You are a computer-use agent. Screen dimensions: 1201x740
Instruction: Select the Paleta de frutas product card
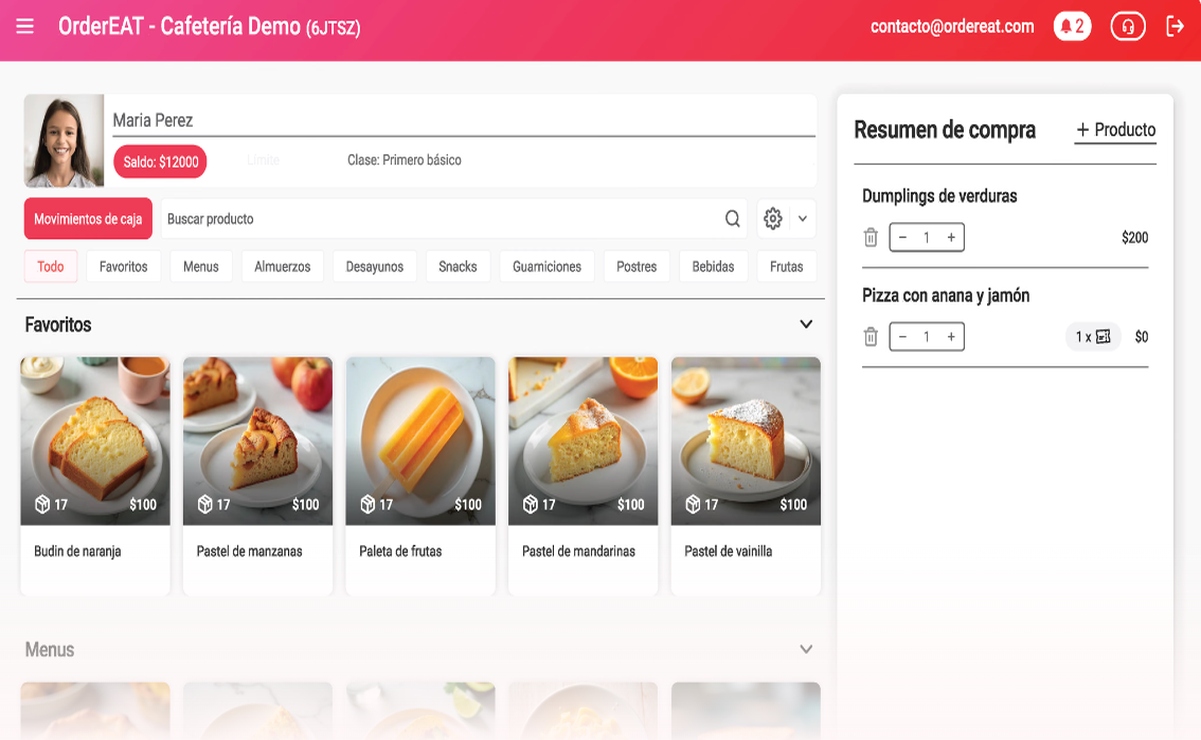click(421, 476)
